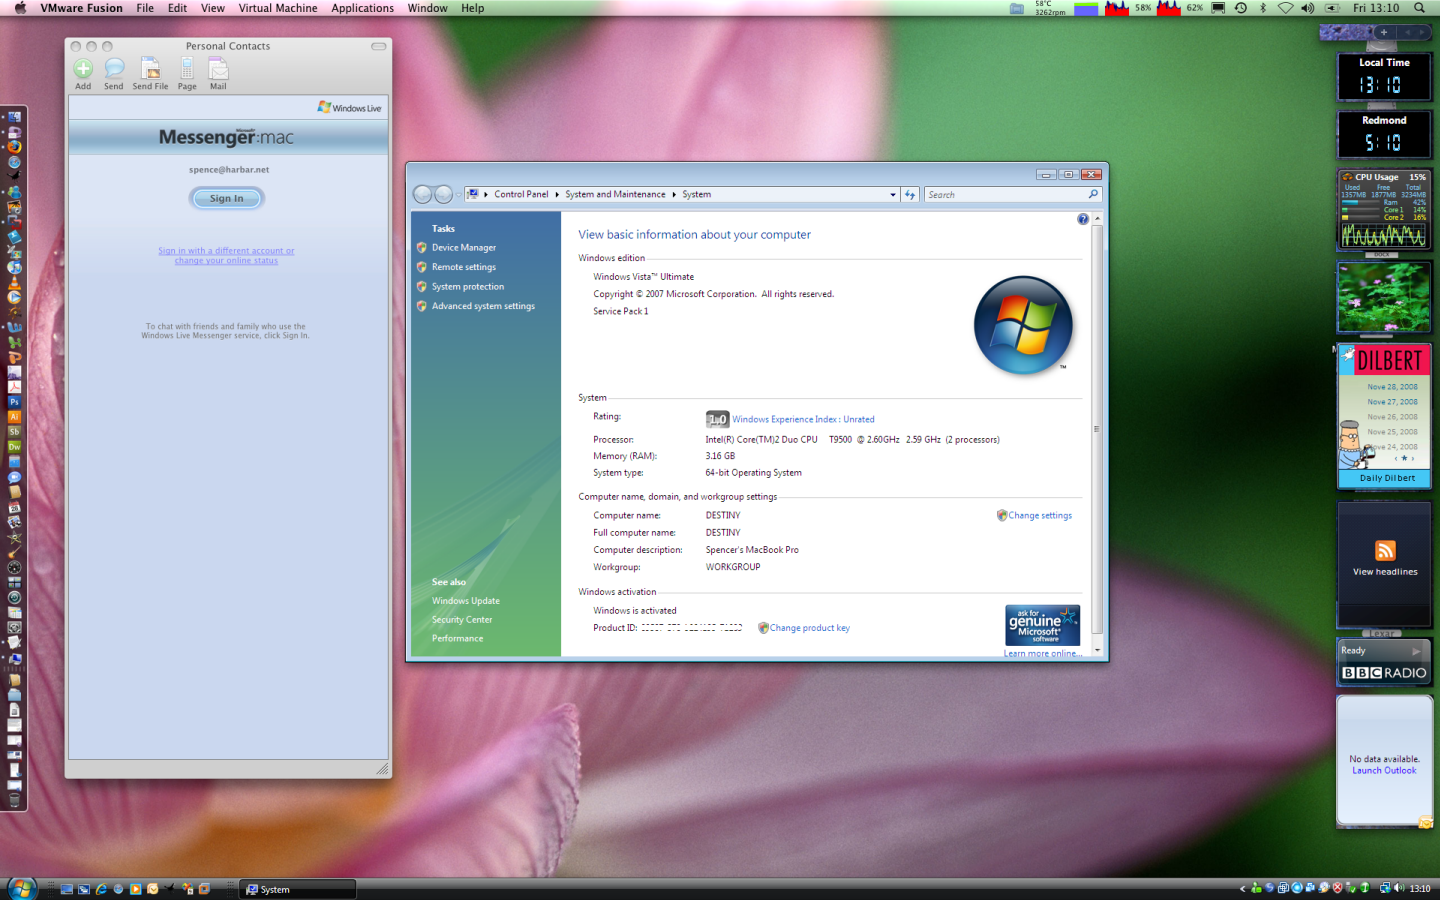Open the View menu in the menu bar
Screen dimensions: 1440x900
click(213, 8)
